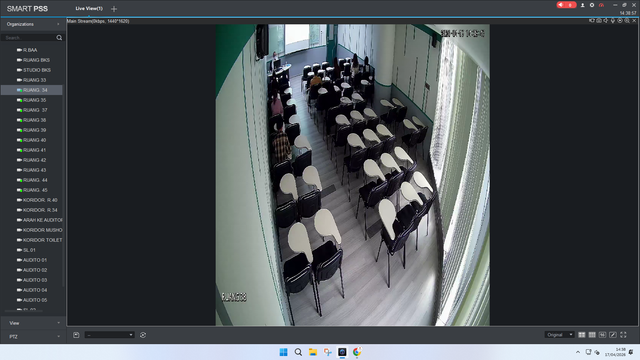Expand the PTZ panel
This screenshot has width=640, height=360.
33,337
